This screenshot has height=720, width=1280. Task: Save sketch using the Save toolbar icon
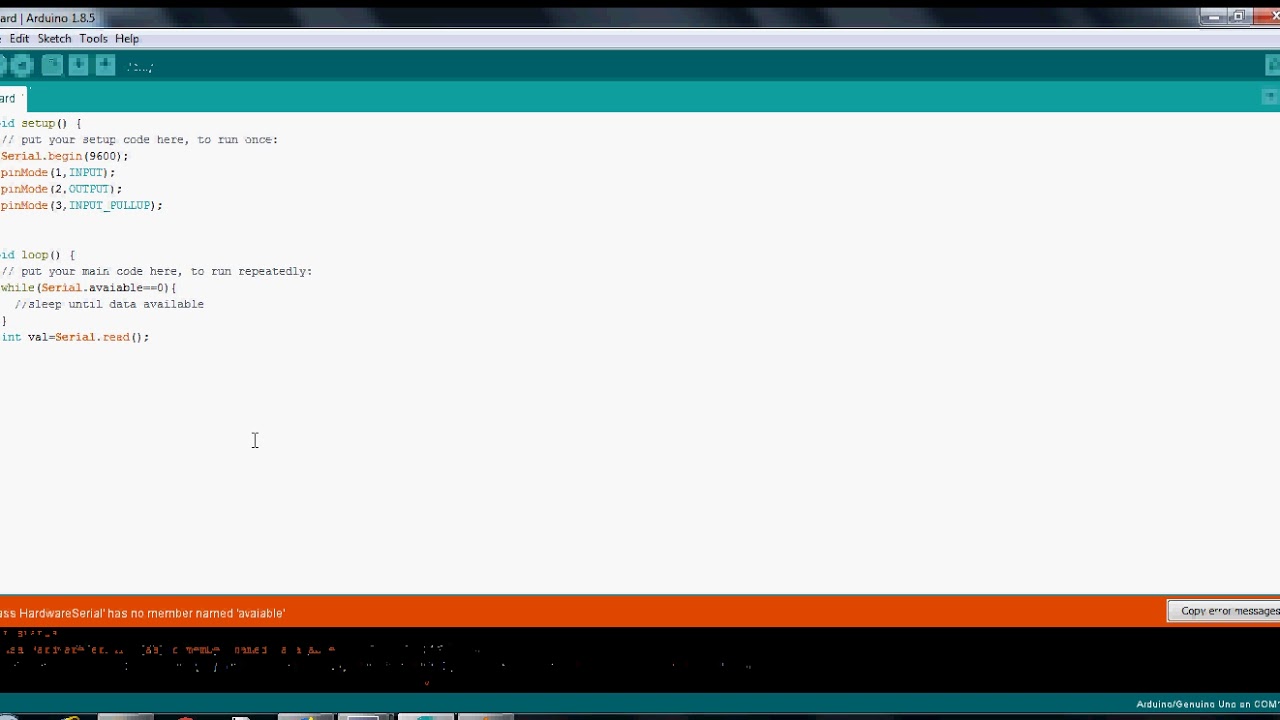pos(105,66)
